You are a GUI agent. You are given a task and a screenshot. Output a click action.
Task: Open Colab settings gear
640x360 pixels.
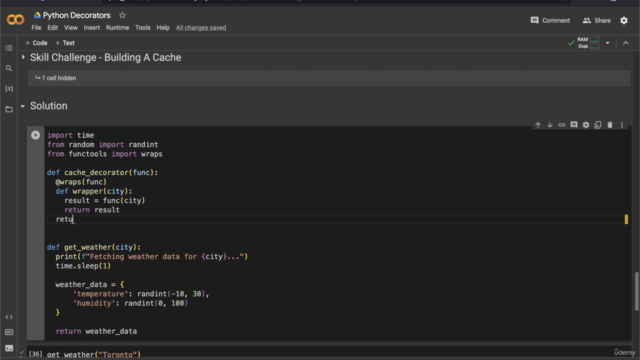click(x=624, y=20)
